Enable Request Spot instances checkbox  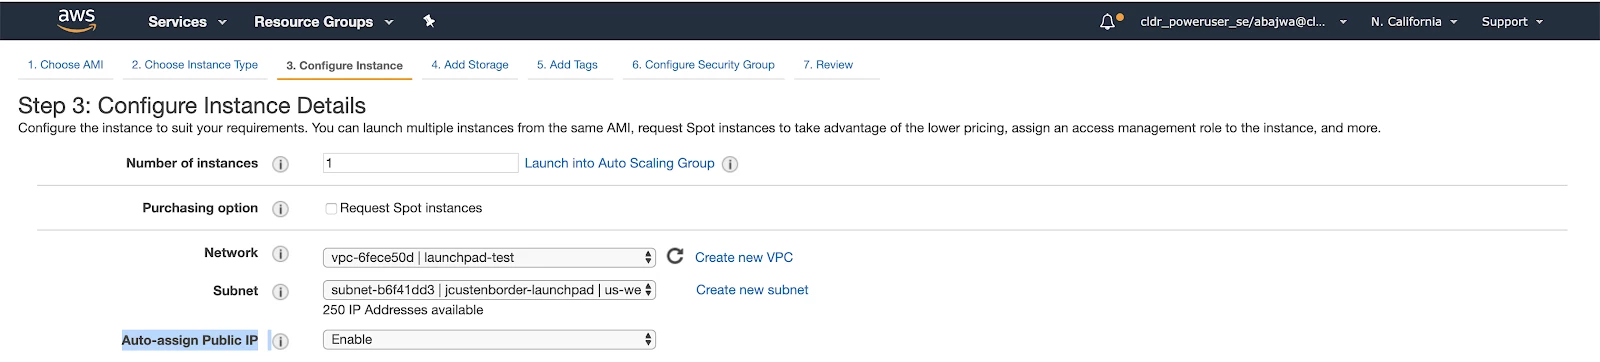point(331,208)
